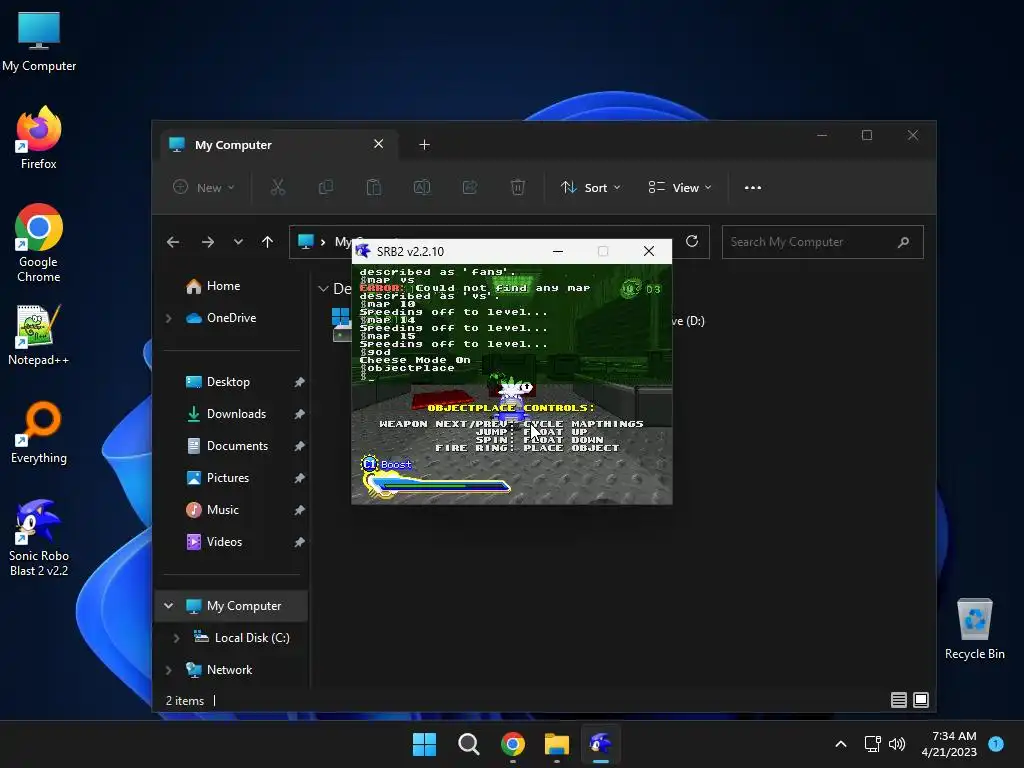
Task: Minimize the SRB2 game window
Action: pyautogui.click(x=558, y=251)
